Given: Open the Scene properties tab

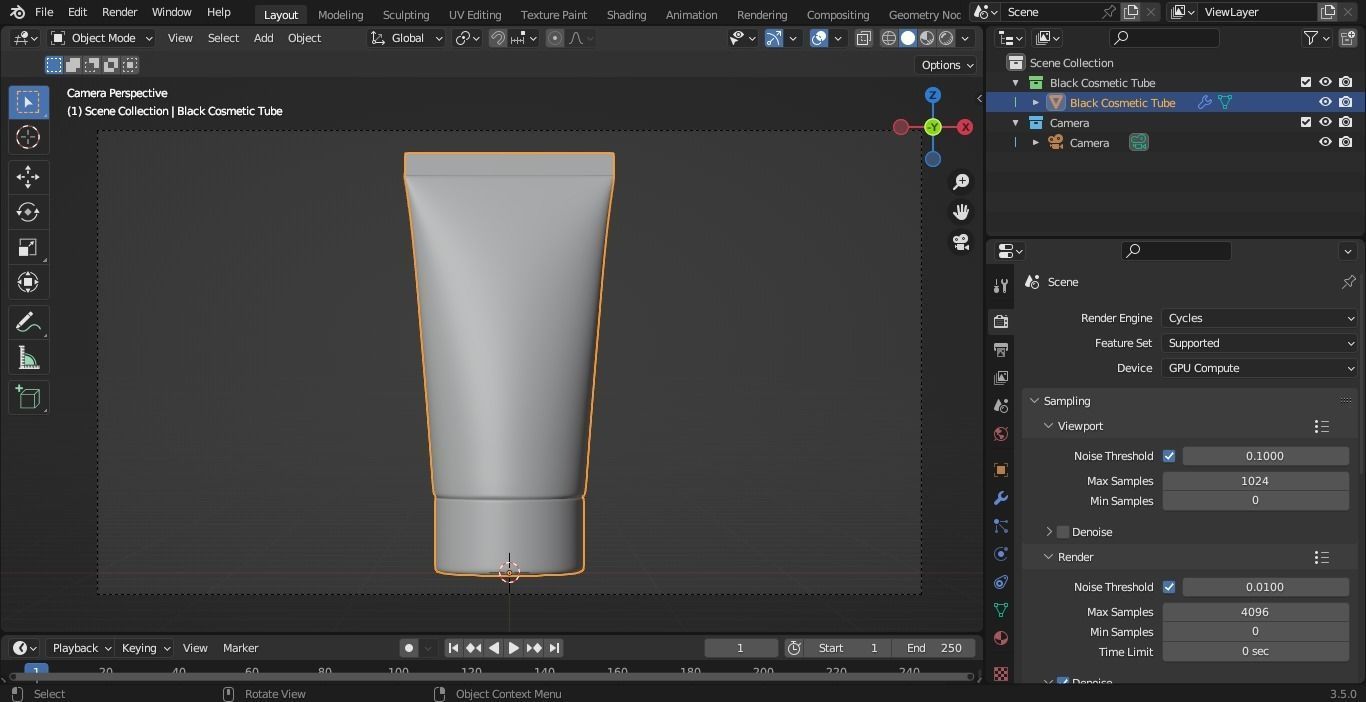Looking at the screenshot, I should click(1001, 405).
